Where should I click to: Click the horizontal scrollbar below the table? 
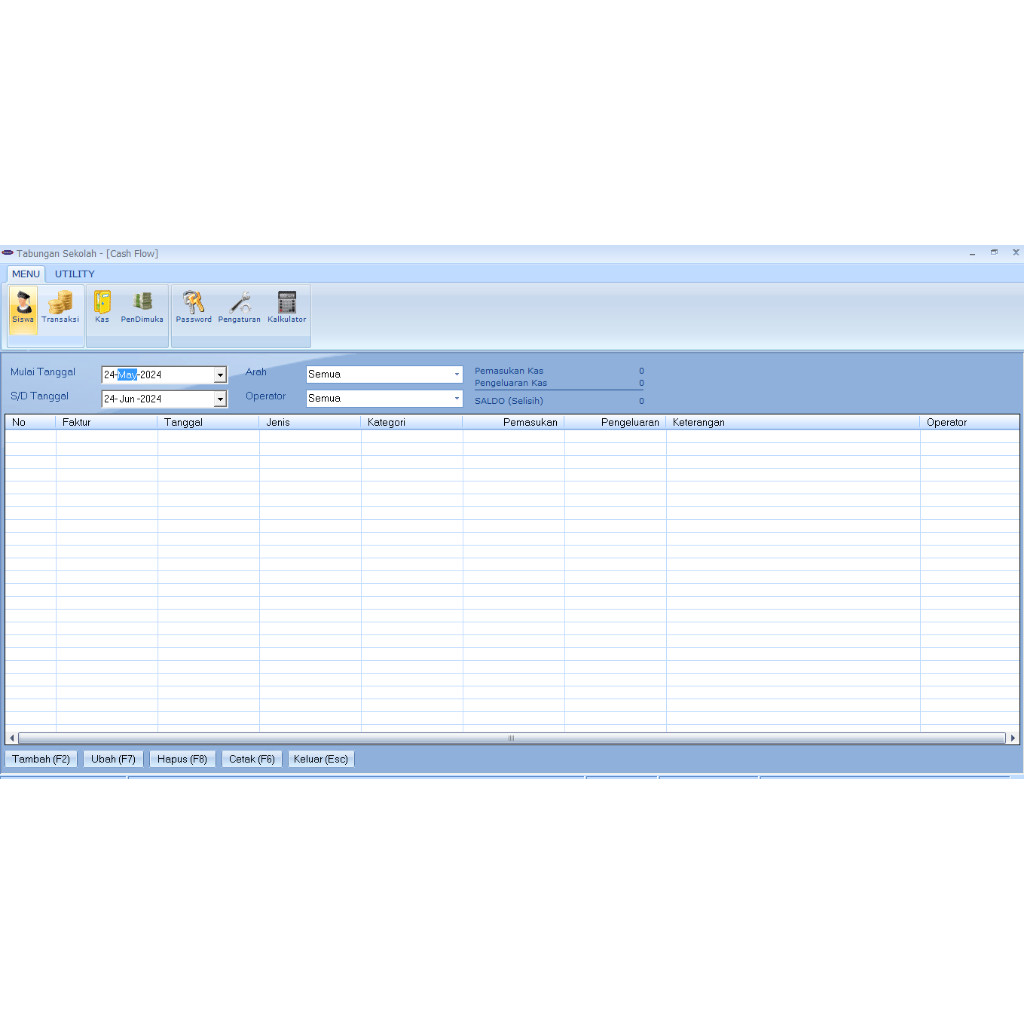point(510,738)
